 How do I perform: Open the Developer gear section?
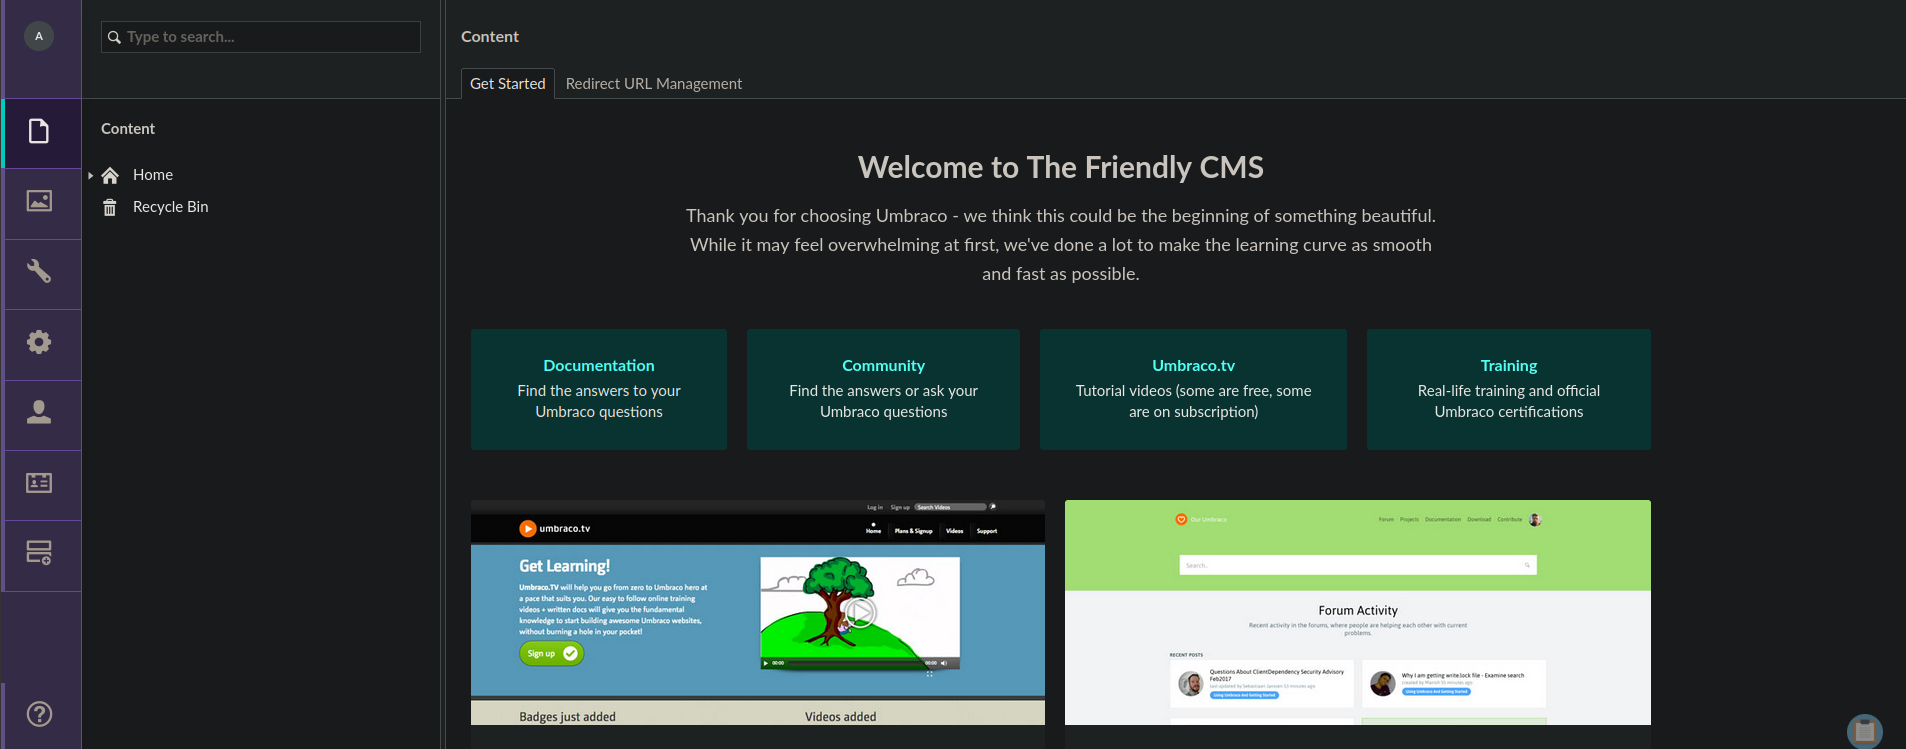click(x=39, y=342)
